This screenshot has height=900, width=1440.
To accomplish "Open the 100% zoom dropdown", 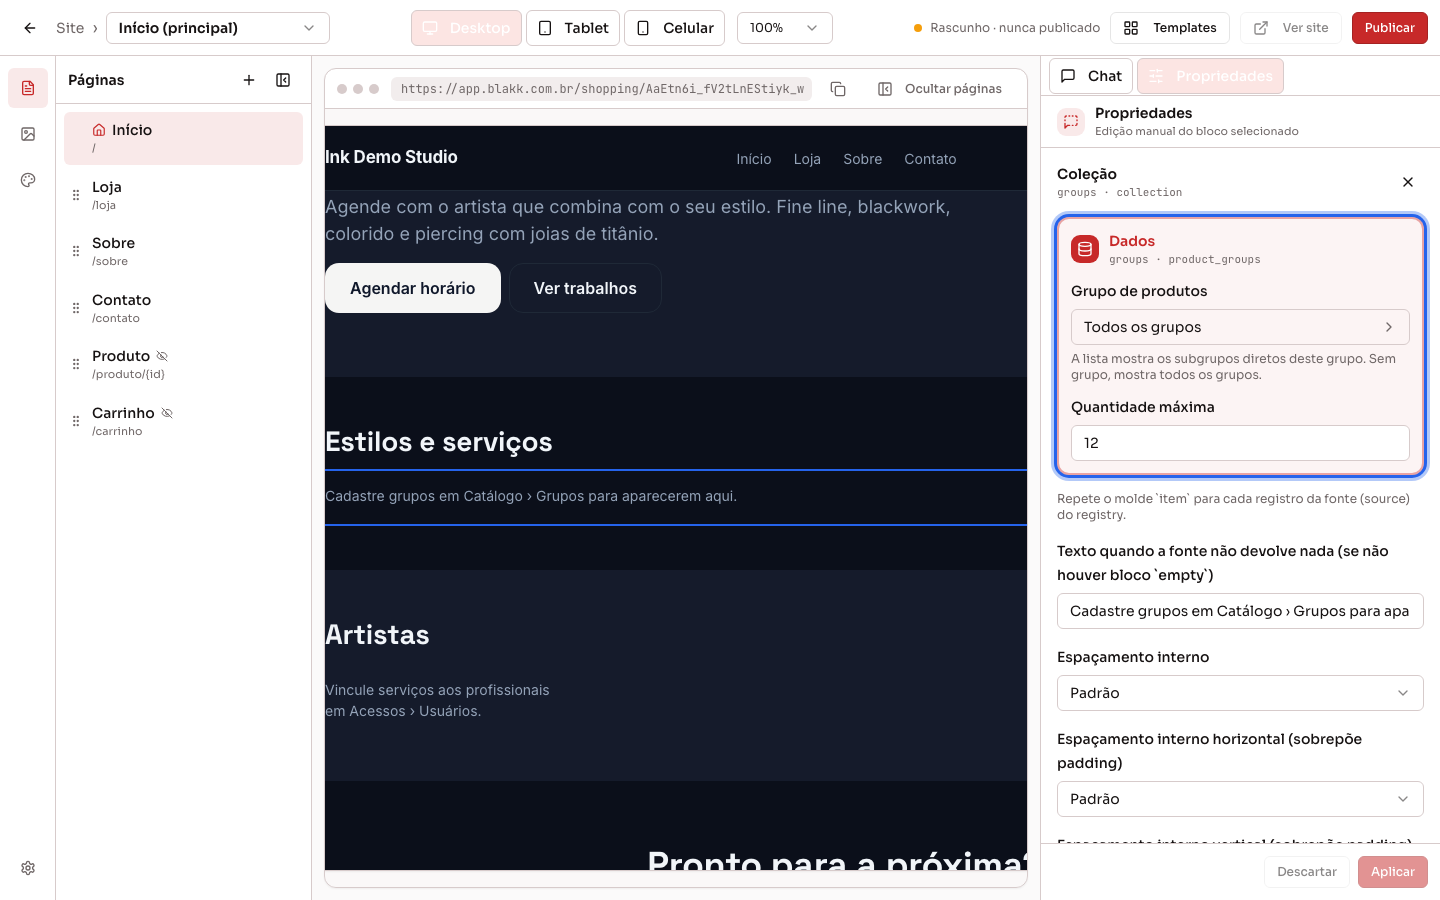I will point(785,28).
